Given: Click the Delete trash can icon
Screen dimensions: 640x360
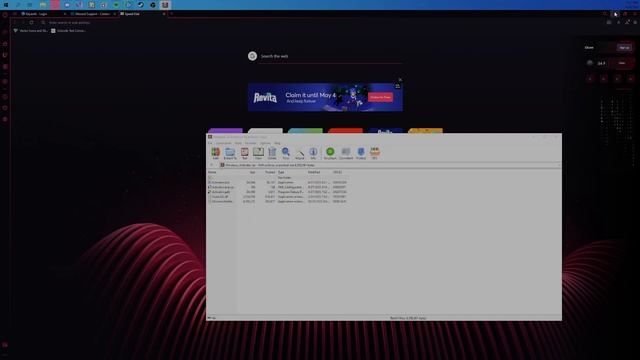Looking at the screenshot, I should (272, 153).
